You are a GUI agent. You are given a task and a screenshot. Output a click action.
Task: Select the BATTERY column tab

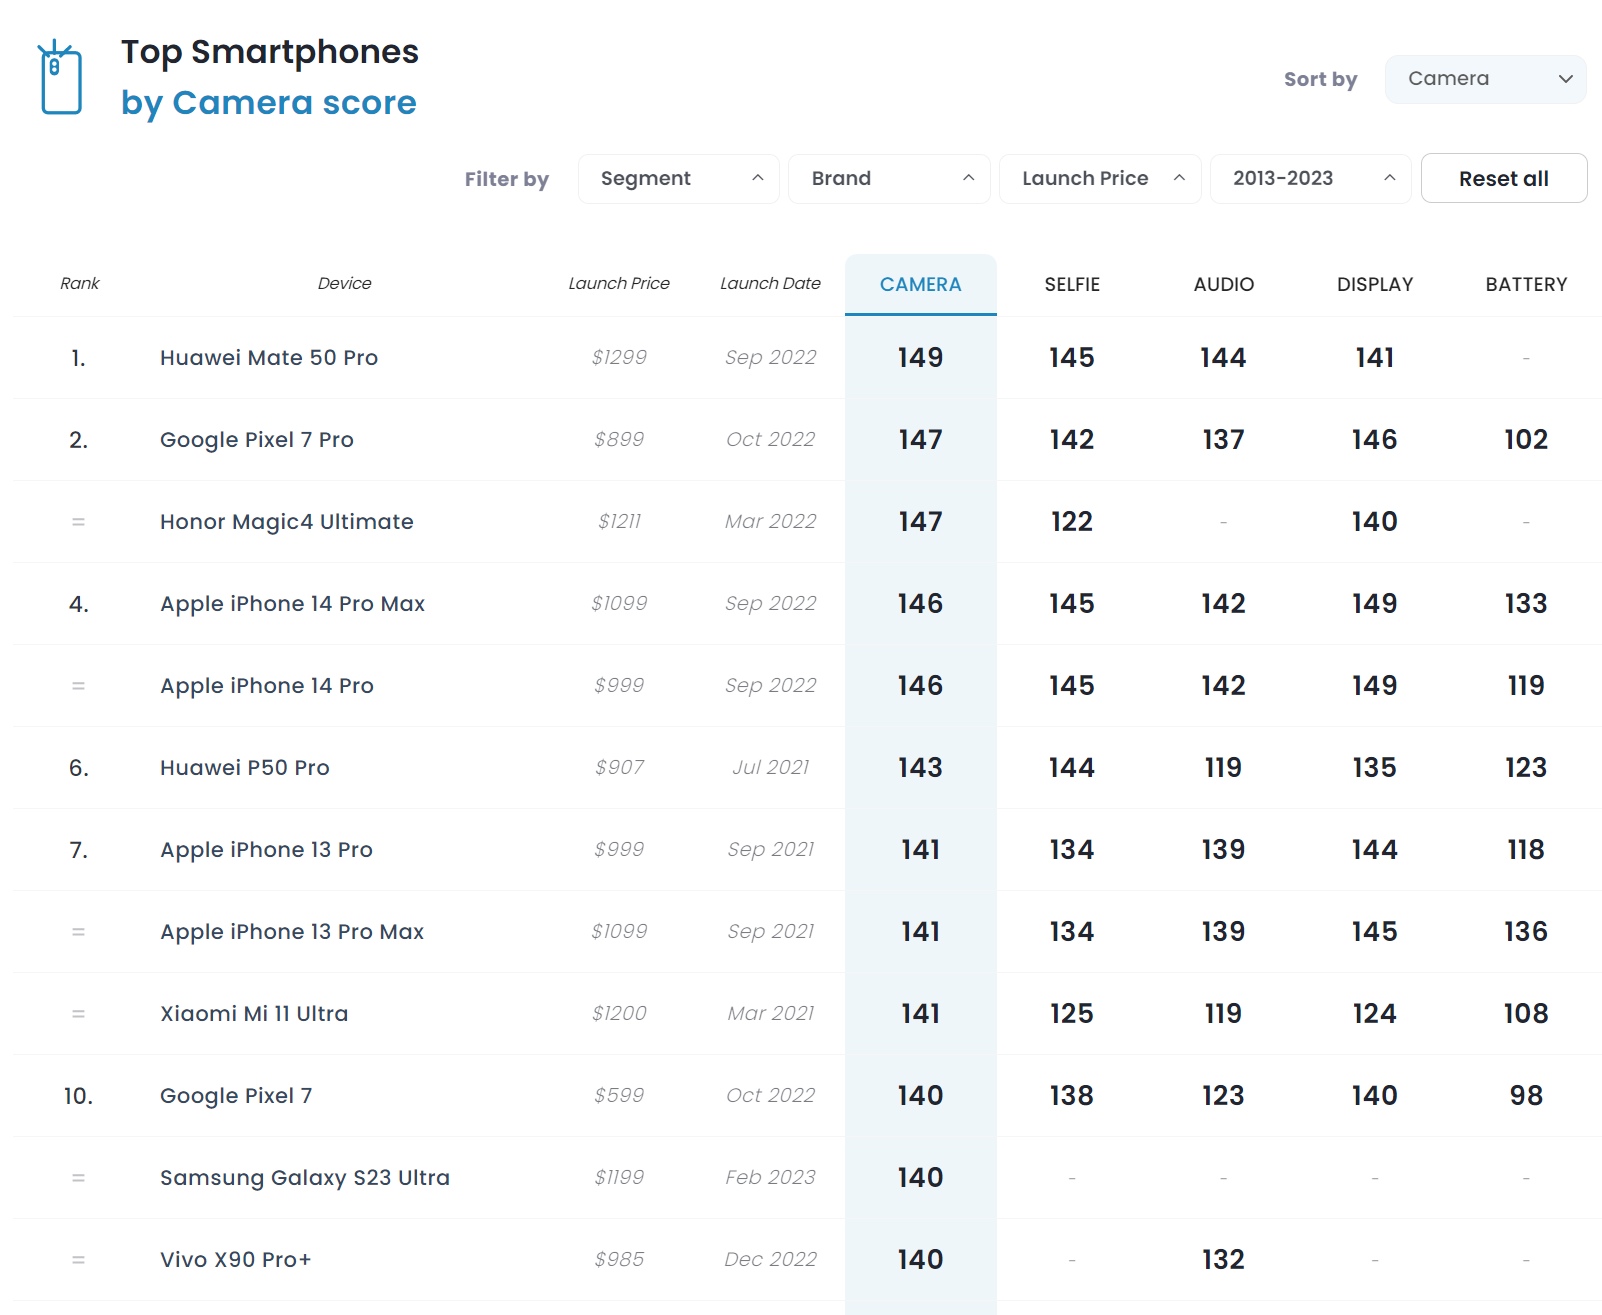(x=1526, y=285)
